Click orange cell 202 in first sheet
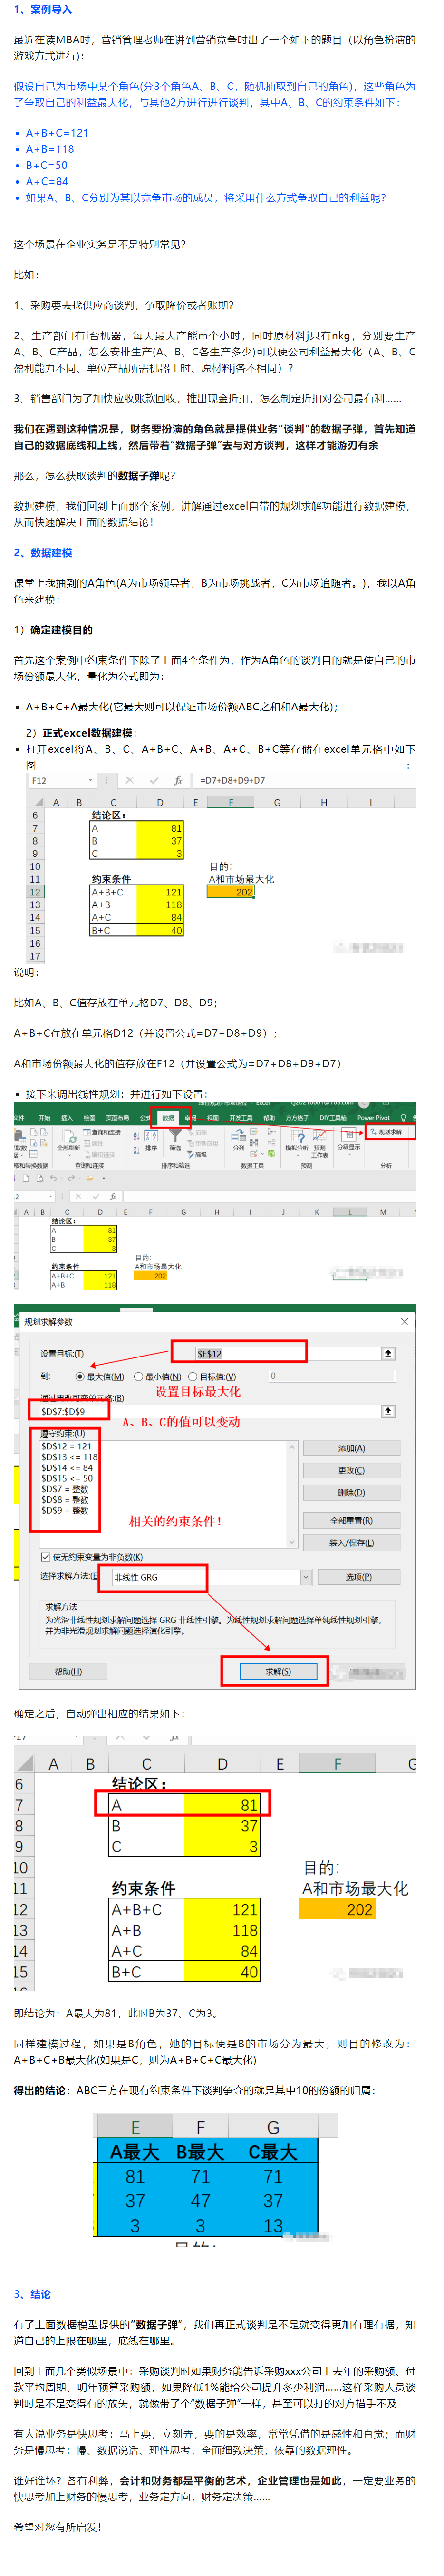444x2576 pixels. coord(230,892)
